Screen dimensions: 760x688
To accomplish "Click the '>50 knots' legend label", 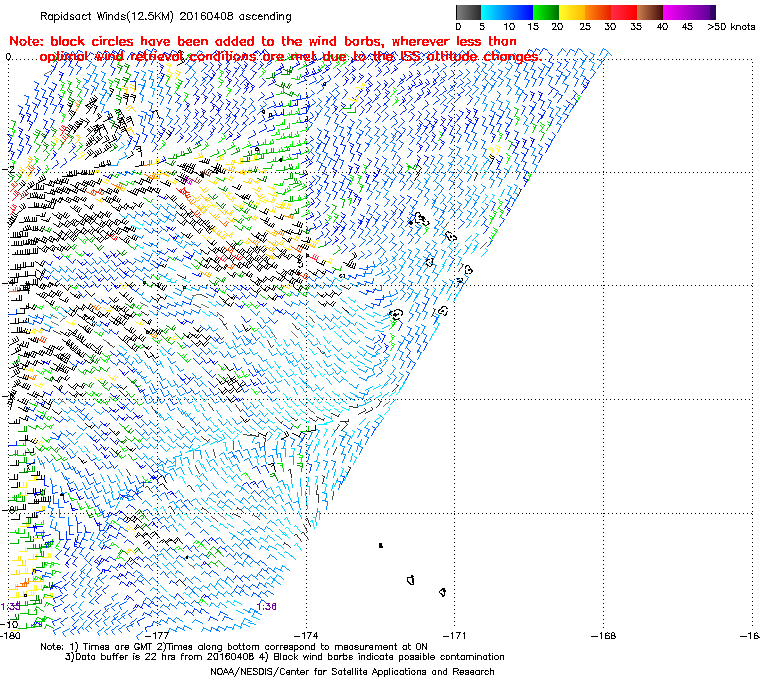I will [x=731, y=27].
